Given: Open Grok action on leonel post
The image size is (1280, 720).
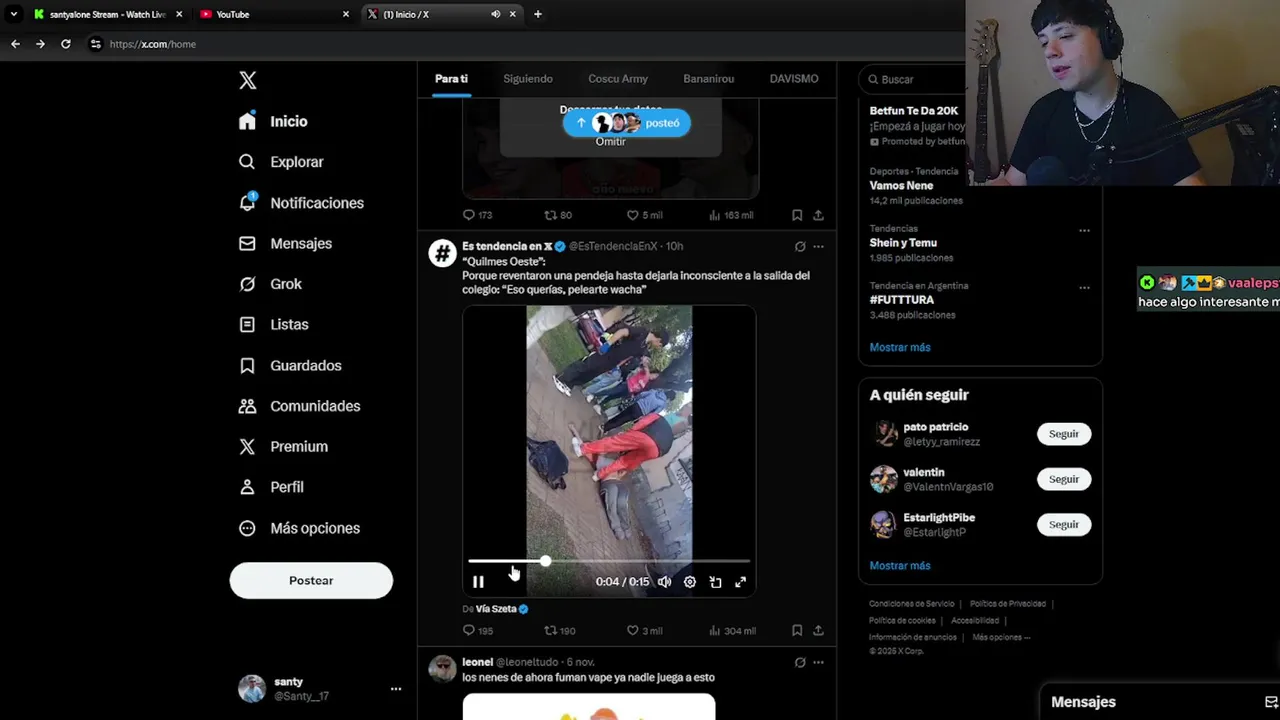Looking at the screenshot, I should (800, 662).
